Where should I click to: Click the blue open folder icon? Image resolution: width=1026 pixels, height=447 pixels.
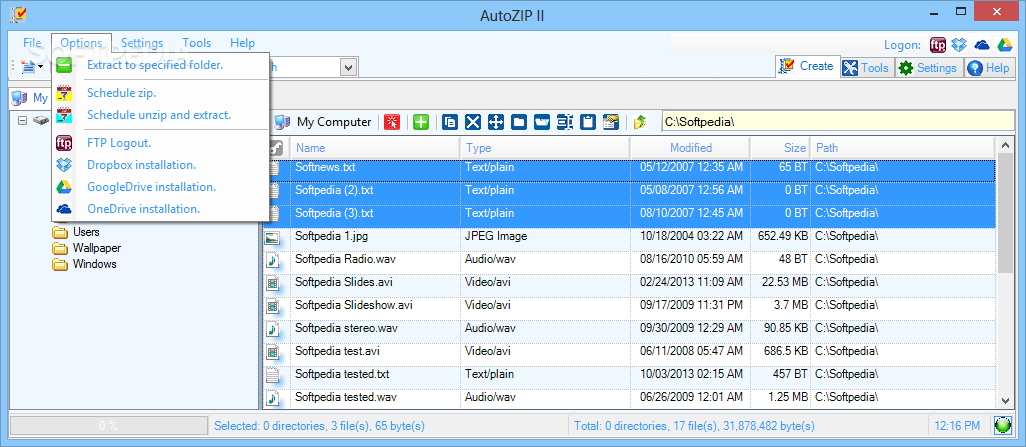click(542, 122)
